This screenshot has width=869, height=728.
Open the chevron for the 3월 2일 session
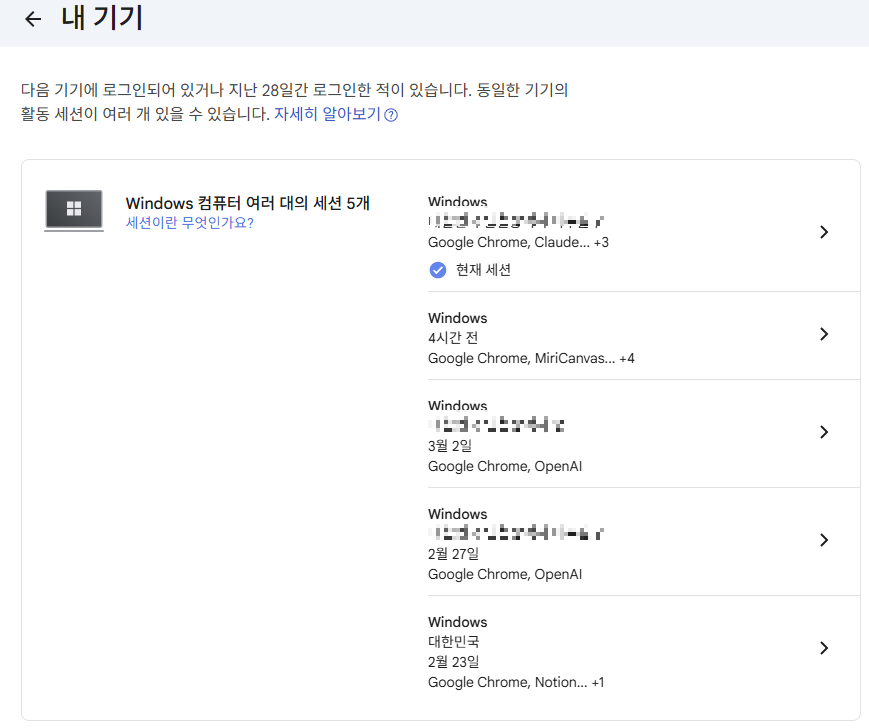coord(824,432)
